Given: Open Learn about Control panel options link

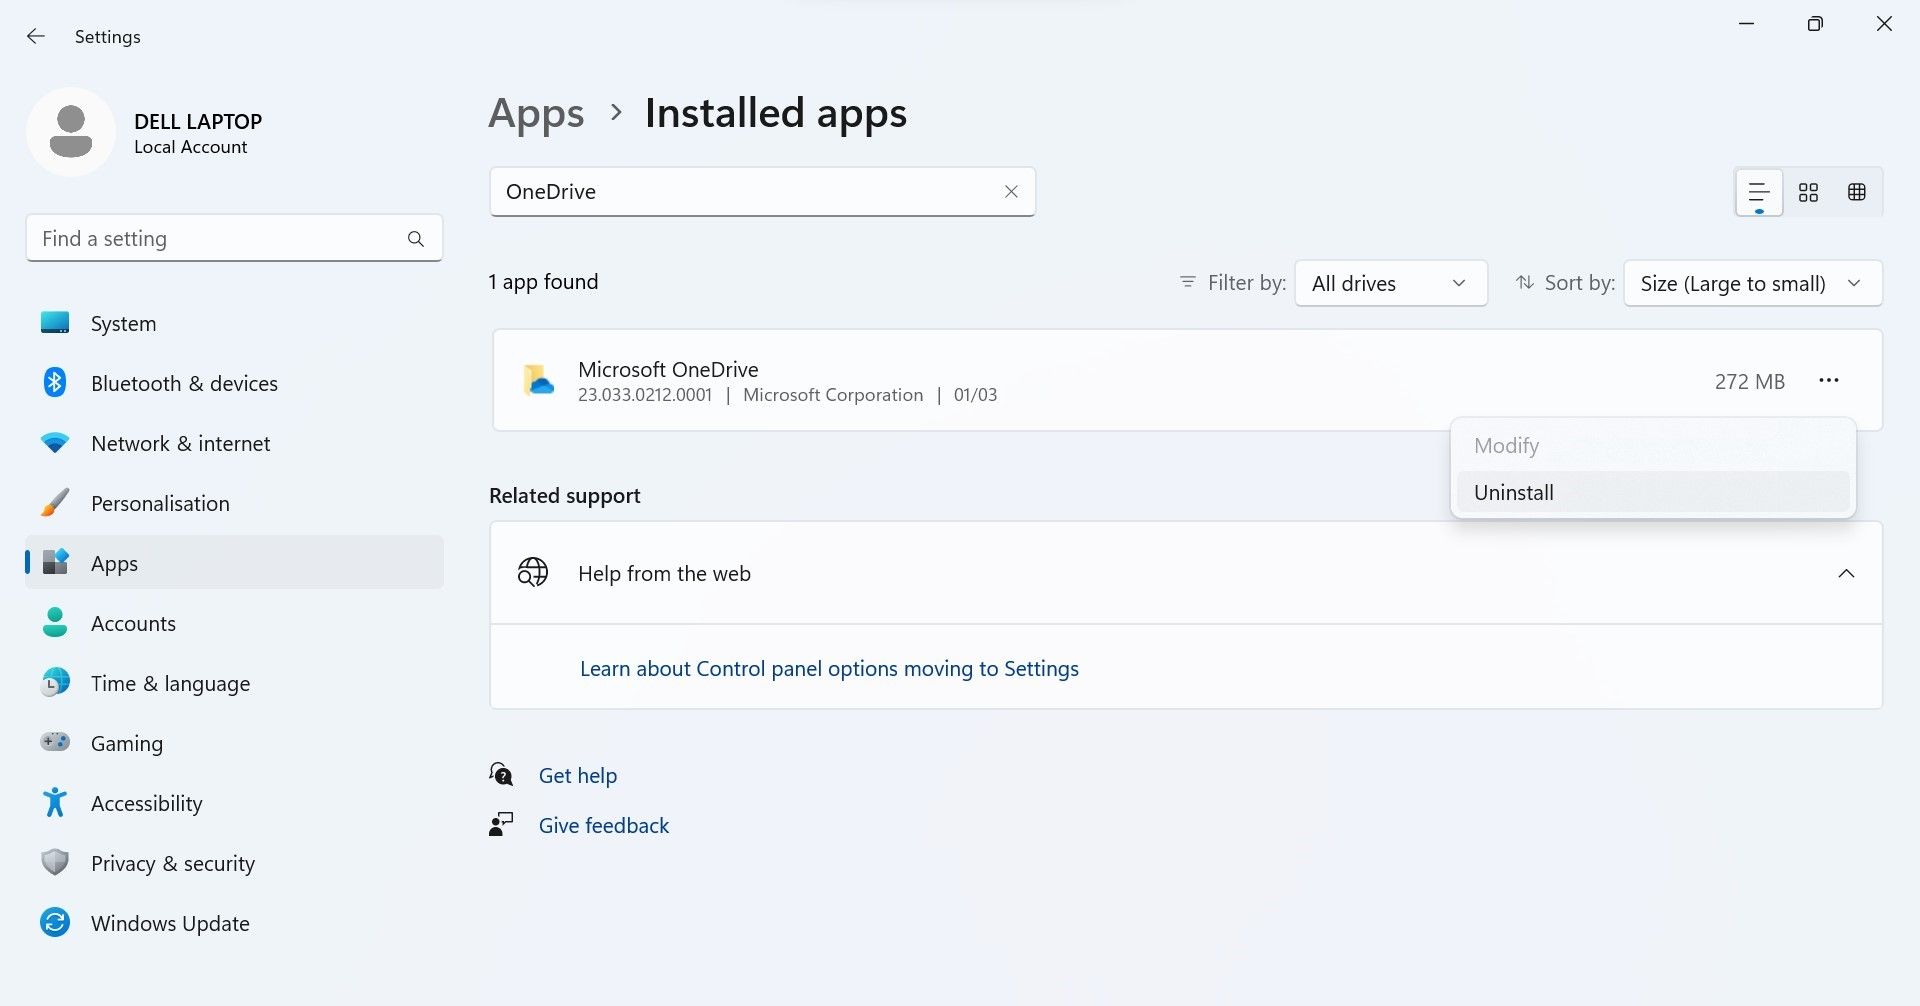Looking at the screenshot, I should tap(829, 668).
